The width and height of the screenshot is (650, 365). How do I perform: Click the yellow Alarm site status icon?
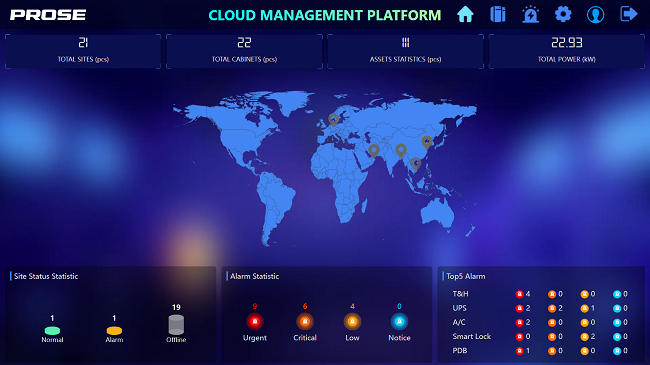tap(114, 331)
